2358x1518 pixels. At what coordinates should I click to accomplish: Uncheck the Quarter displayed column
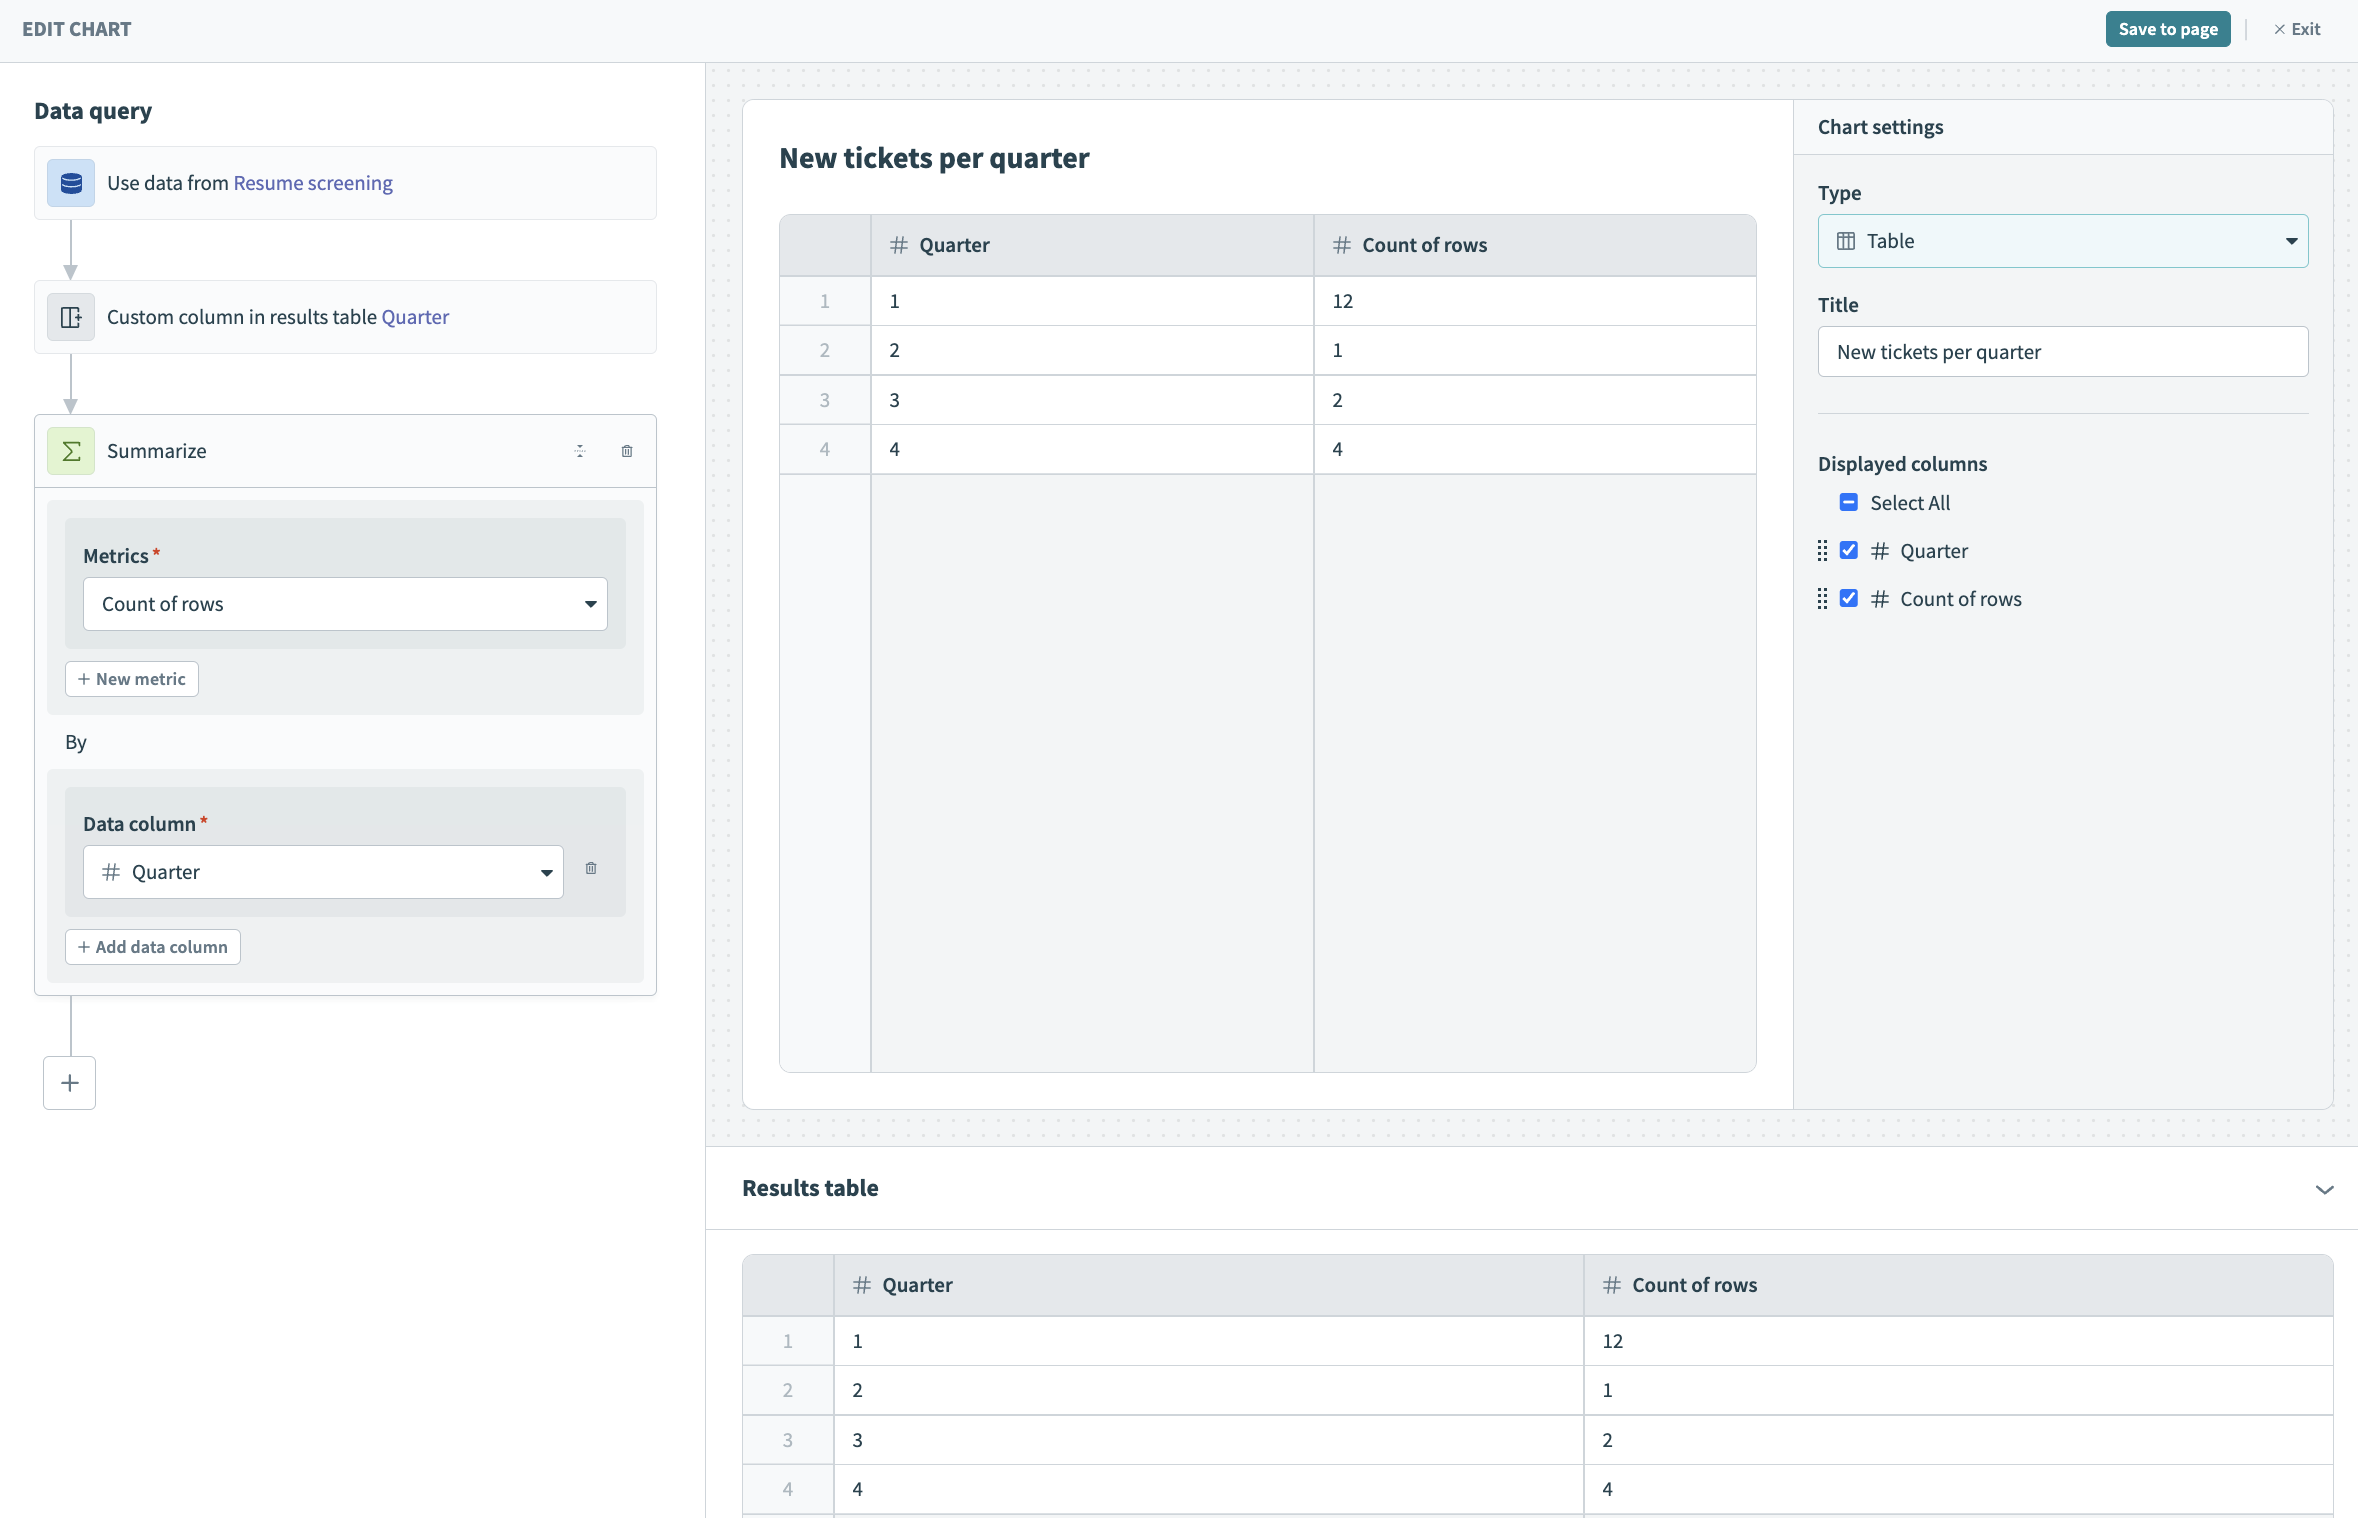[x=1848, y=551]
